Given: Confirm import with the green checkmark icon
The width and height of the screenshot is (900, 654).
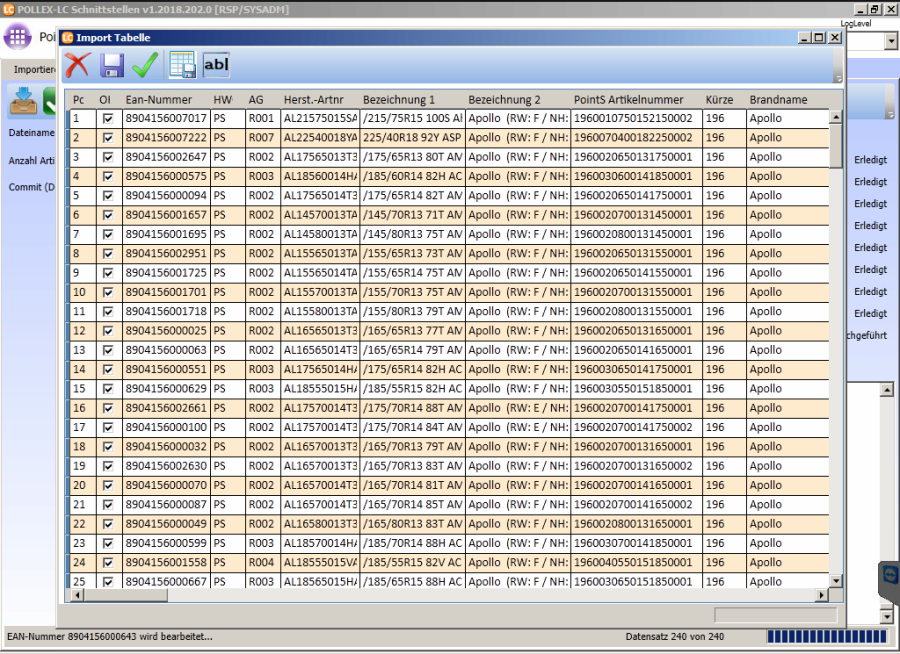Looking at the screenshot, I should [145, 65].
